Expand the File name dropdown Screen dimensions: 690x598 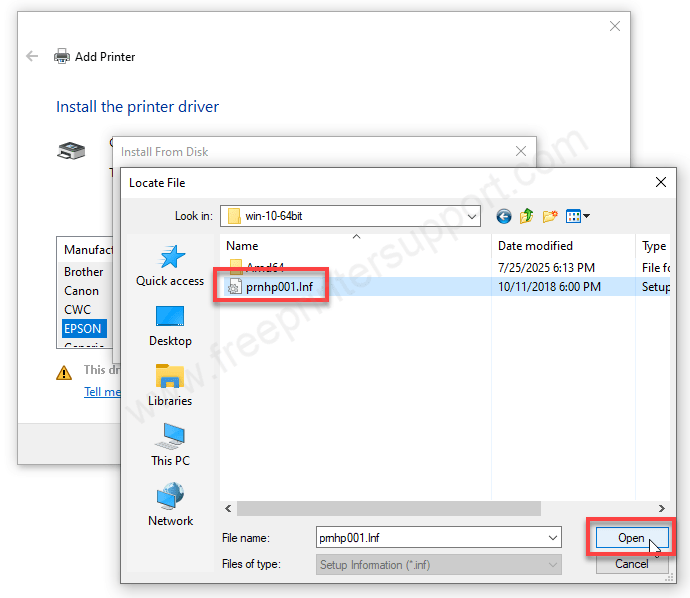553,538
